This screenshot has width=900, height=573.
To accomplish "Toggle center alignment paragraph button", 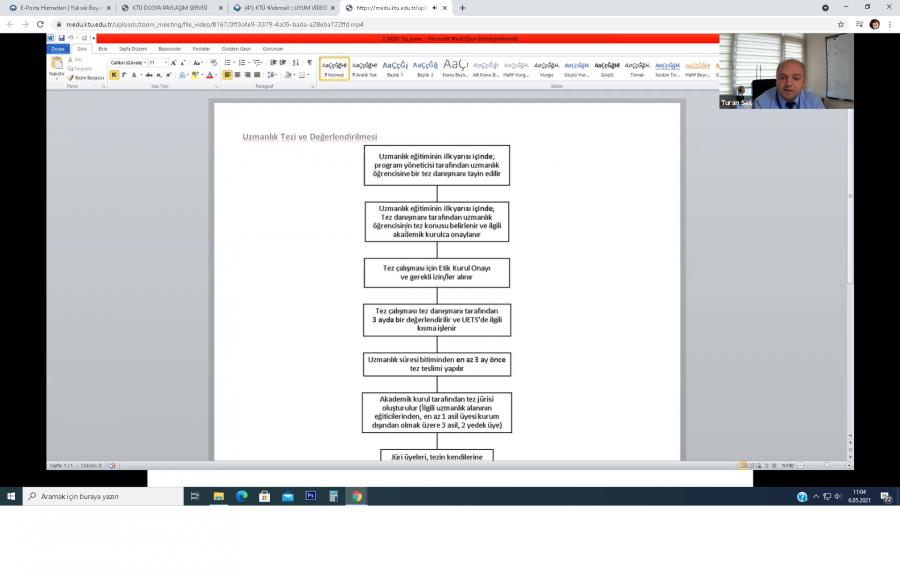I will (x=238, y=75).
